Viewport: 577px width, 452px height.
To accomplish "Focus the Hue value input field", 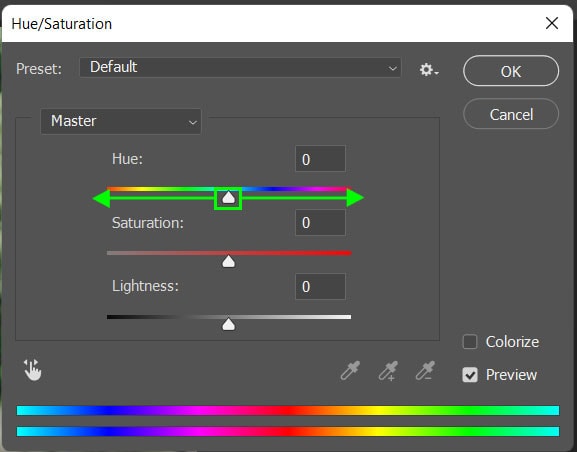I will tap(320, 159).
